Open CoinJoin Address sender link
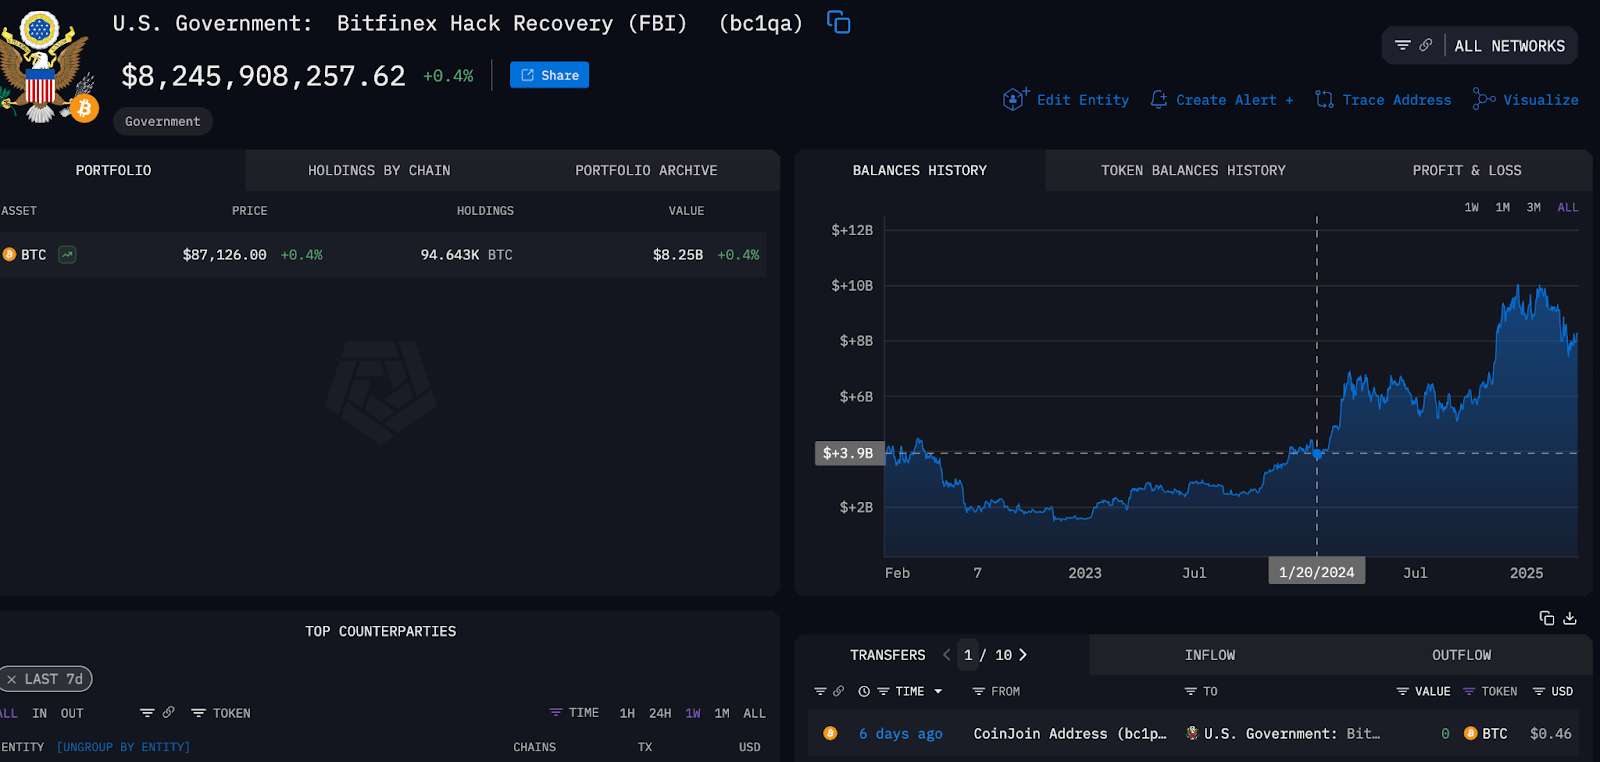1600x762 pixels. [x=1070, y=734]
